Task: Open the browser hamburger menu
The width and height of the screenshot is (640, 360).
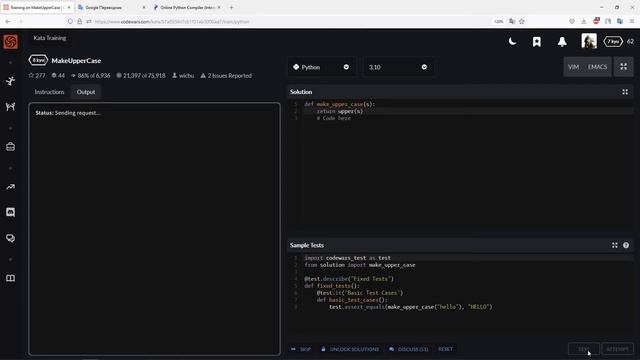Action: tap(631, 21)
